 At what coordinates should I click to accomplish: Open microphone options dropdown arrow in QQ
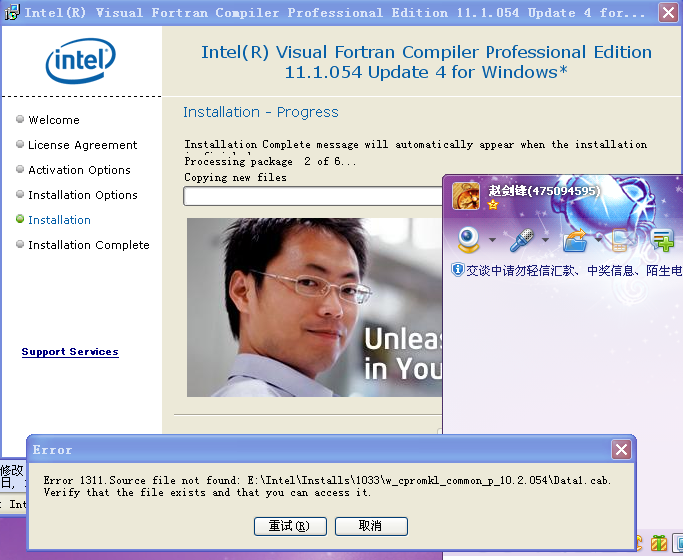coord(545,240)
